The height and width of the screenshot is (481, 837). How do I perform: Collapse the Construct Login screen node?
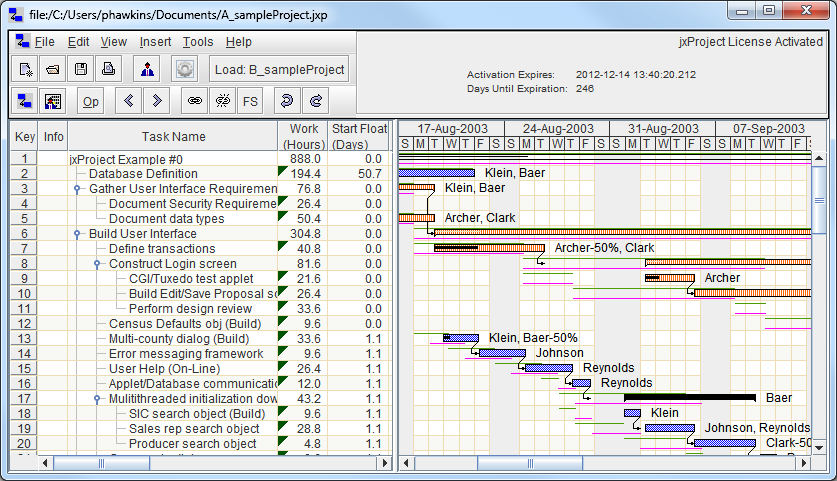(x=98, y=264)
